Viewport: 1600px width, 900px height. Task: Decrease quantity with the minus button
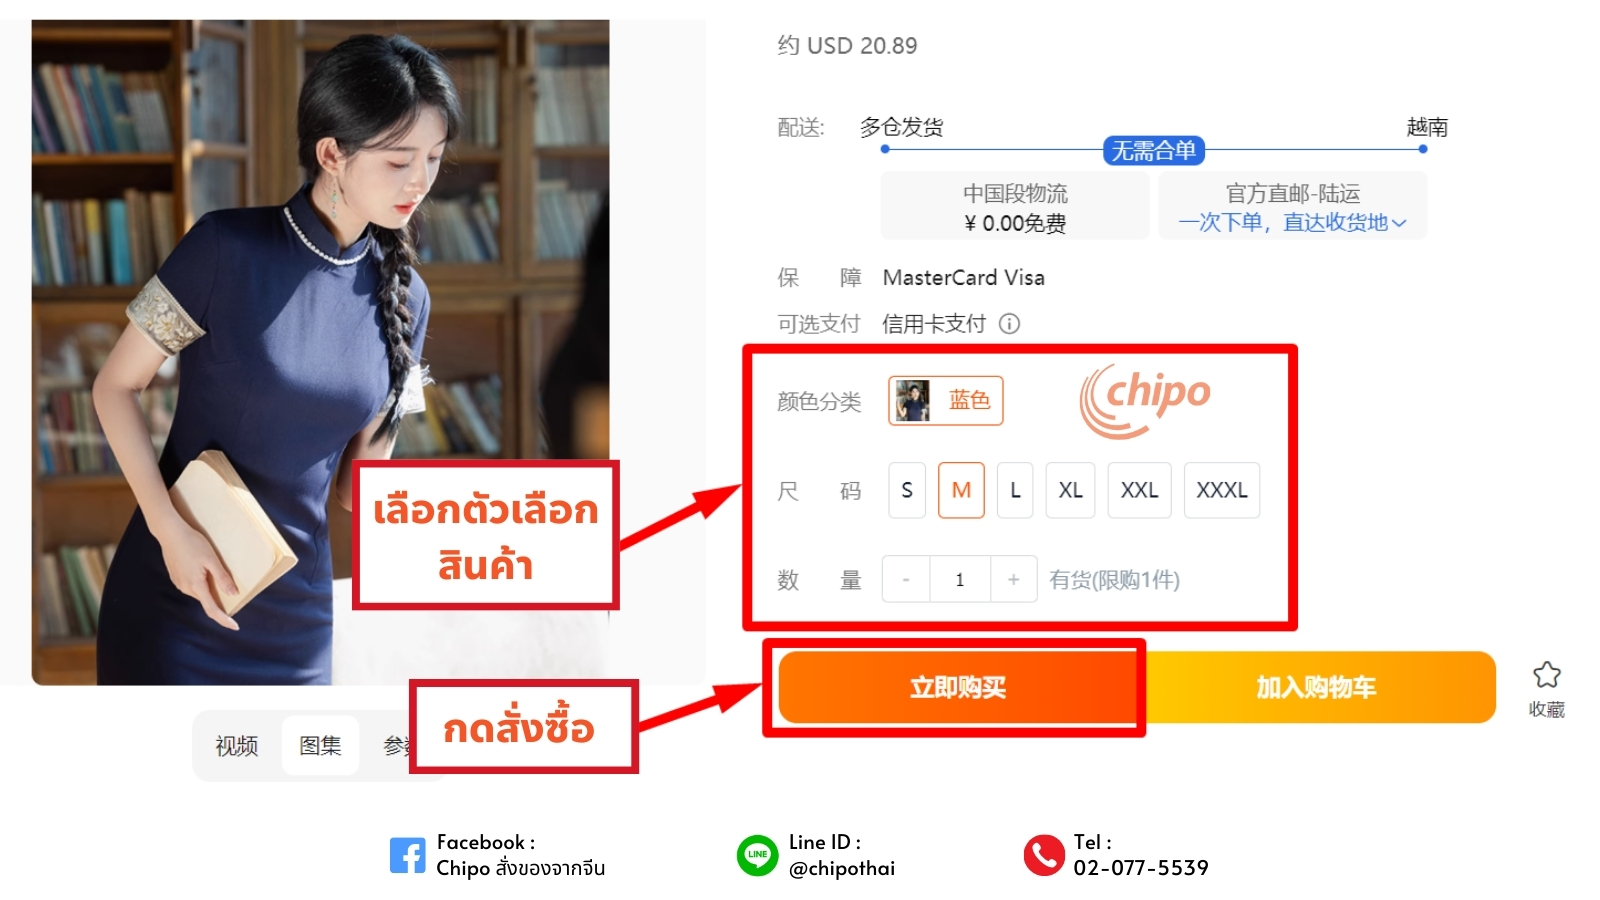[906, 579]
